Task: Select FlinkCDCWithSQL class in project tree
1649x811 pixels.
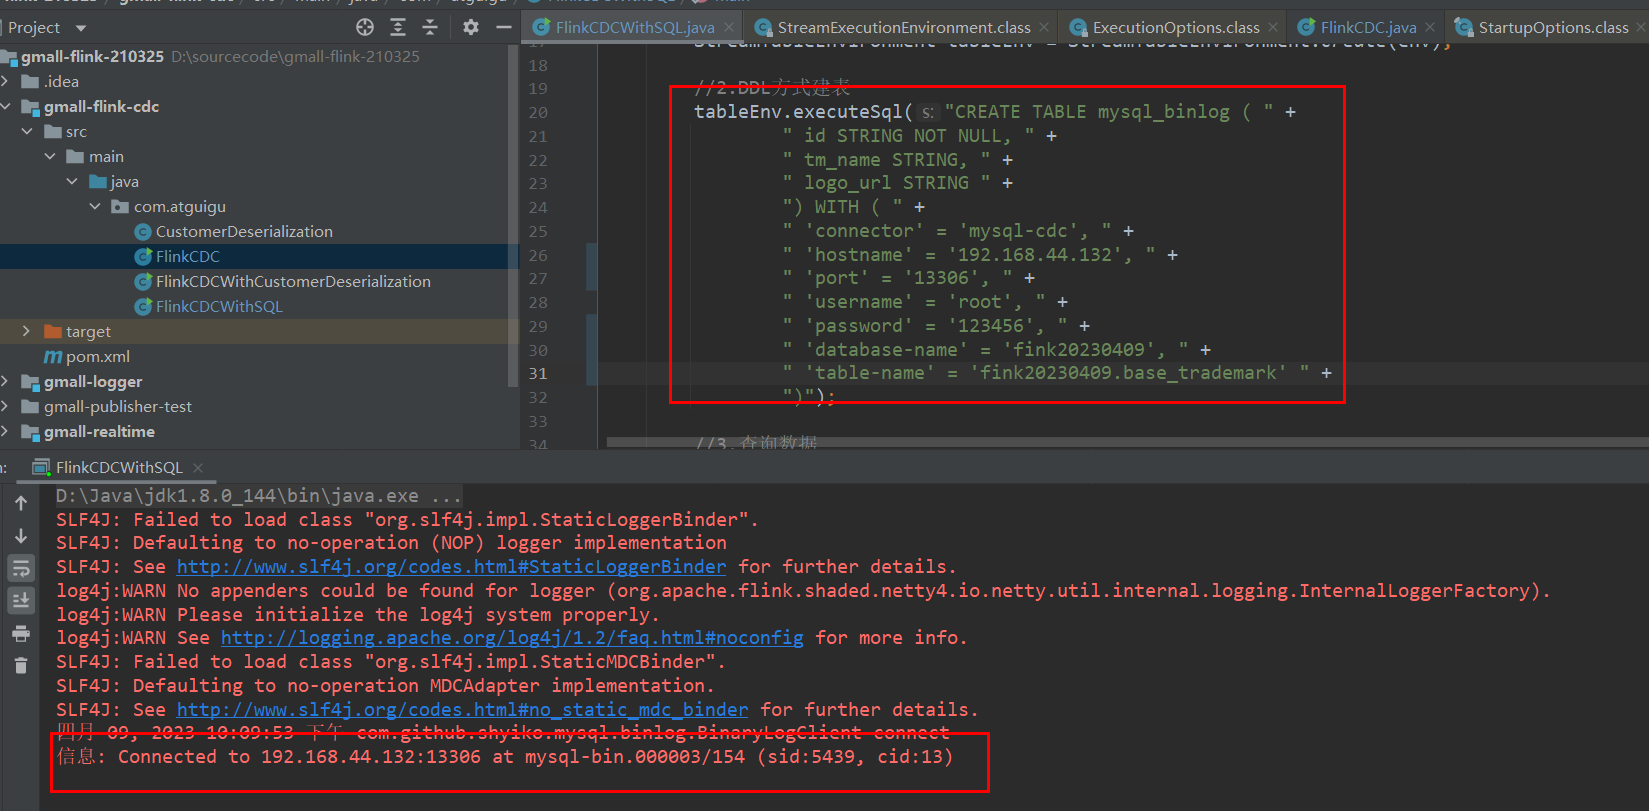Action: pos(219,306)
